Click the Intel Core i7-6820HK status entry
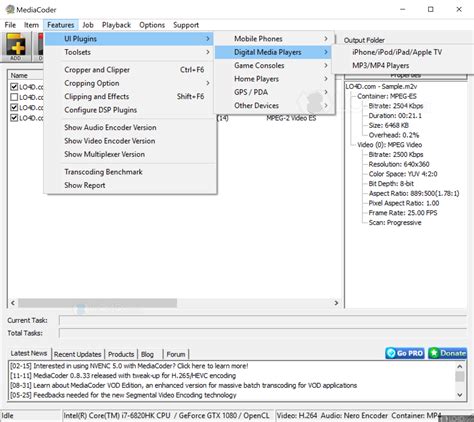 167,416
